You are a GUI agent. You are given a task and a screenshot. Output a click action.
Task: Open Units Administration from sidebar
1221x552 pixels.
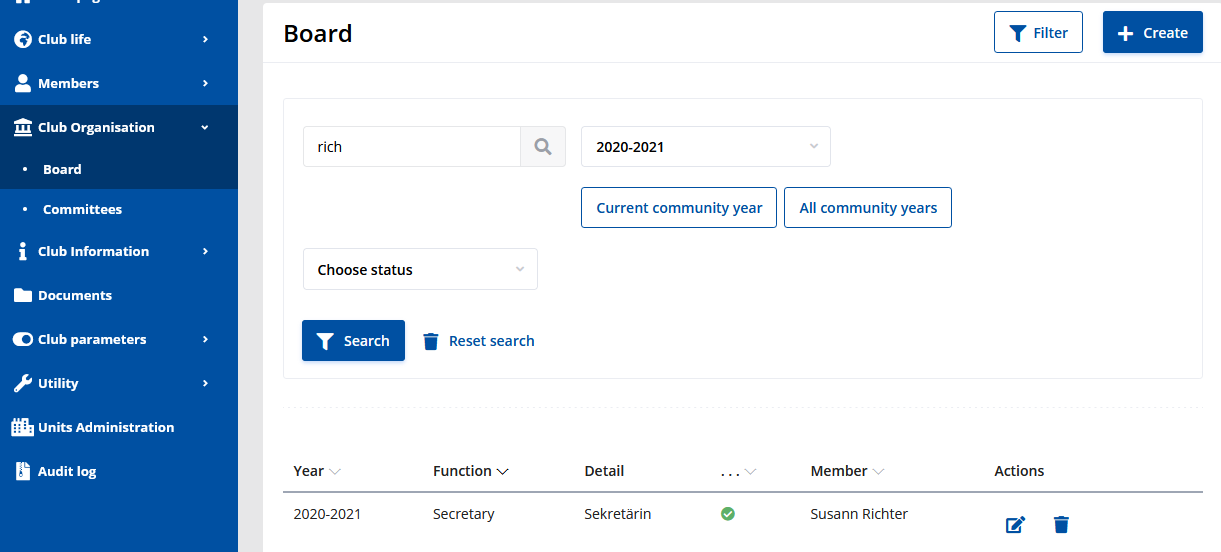pyautogui.click(x=105, y=427)
